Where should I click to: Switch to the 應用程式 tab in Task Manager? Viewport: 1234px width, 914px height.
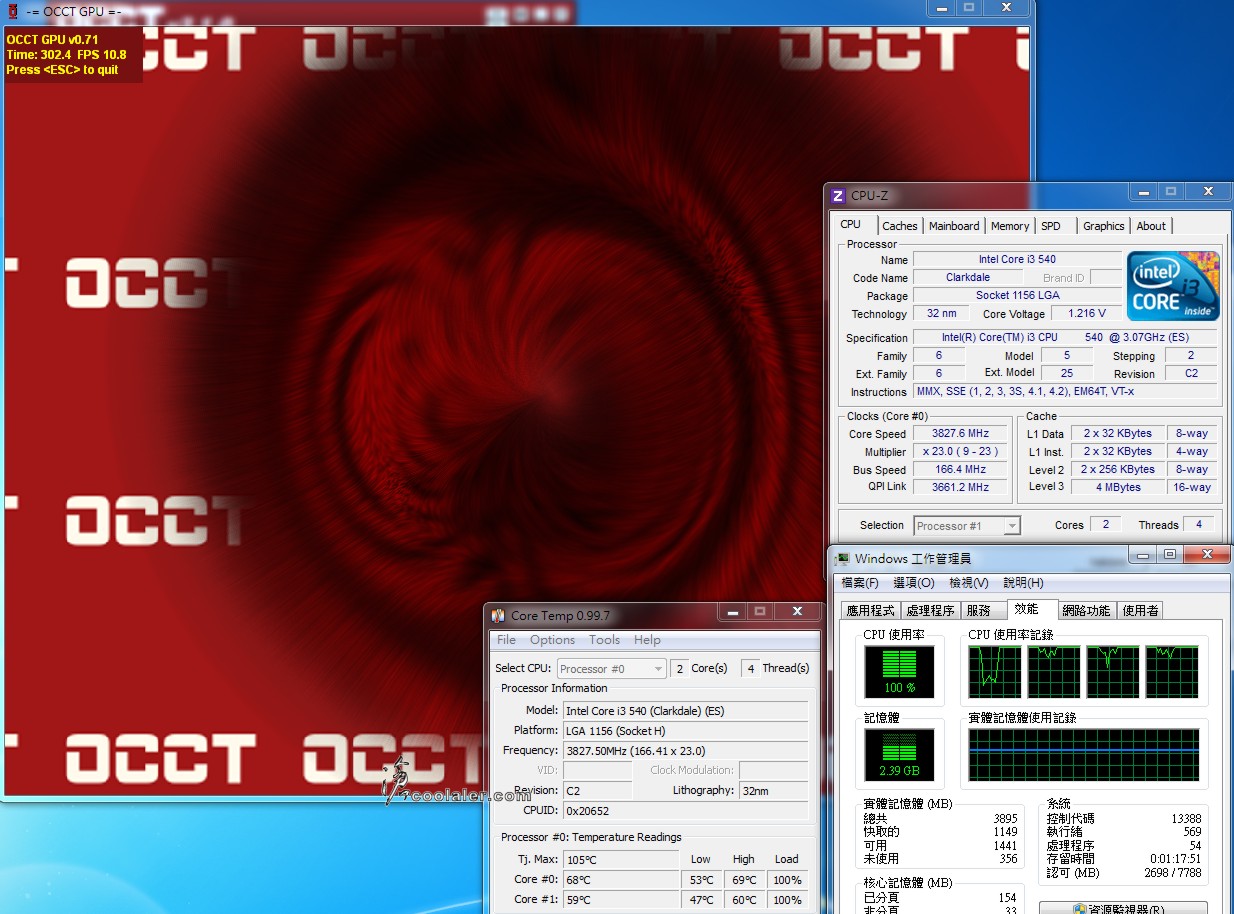click(870, 610)
